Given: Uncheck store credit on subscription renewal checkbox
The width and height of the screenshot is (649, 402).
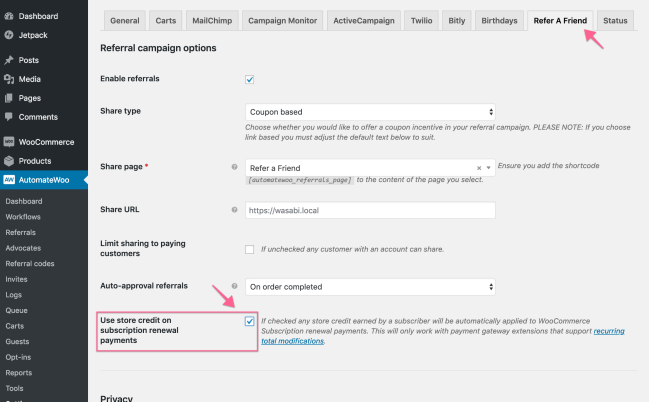Looking at the screenshot, I should click(249, 321).
